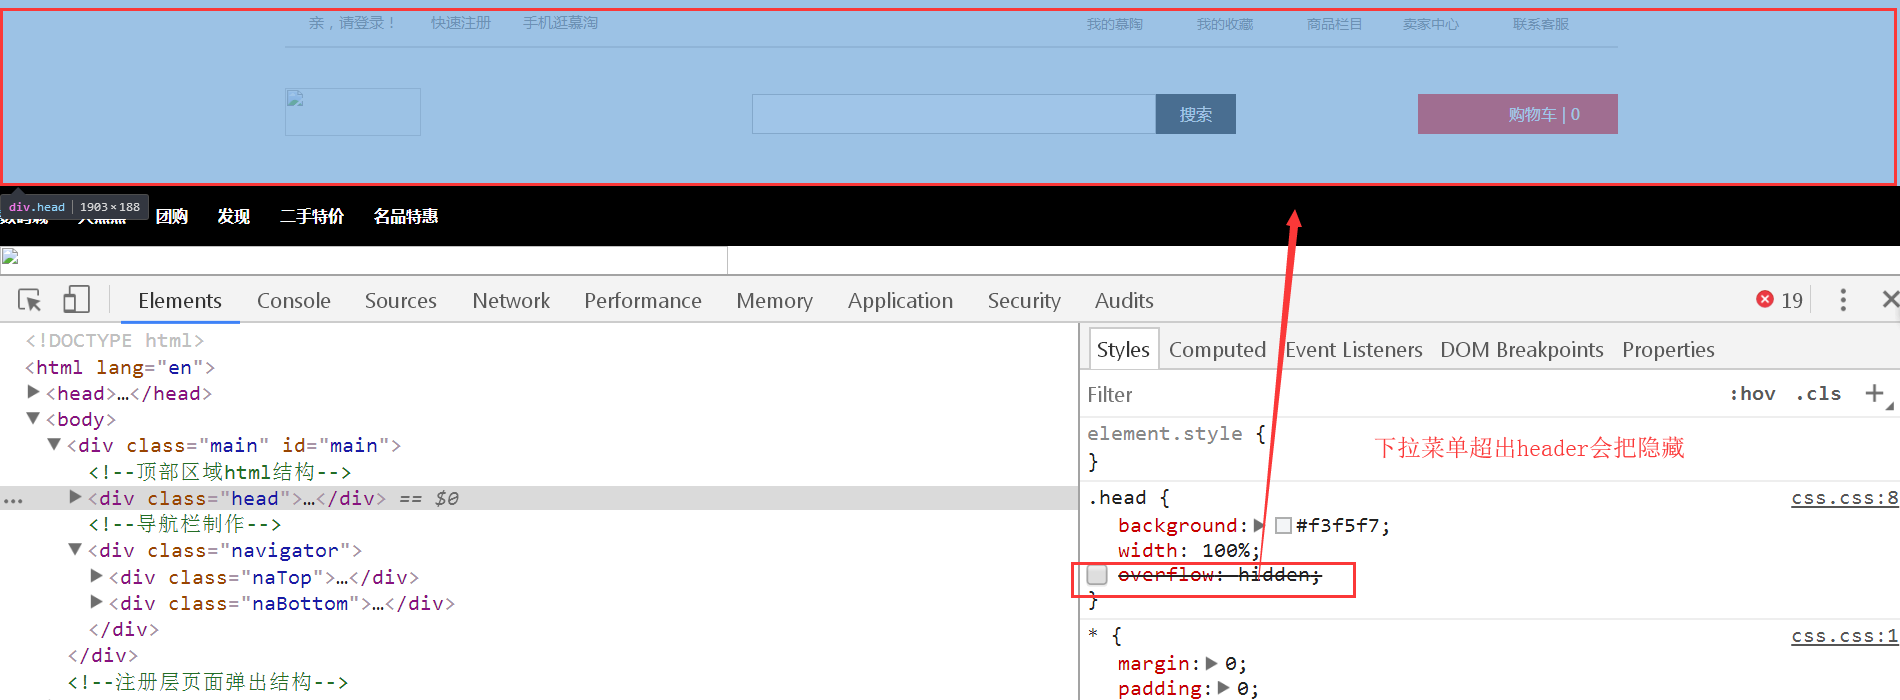Screen dimensions: 1900x700
Task: Click the red error count icon
Action: coord(1765,300)
